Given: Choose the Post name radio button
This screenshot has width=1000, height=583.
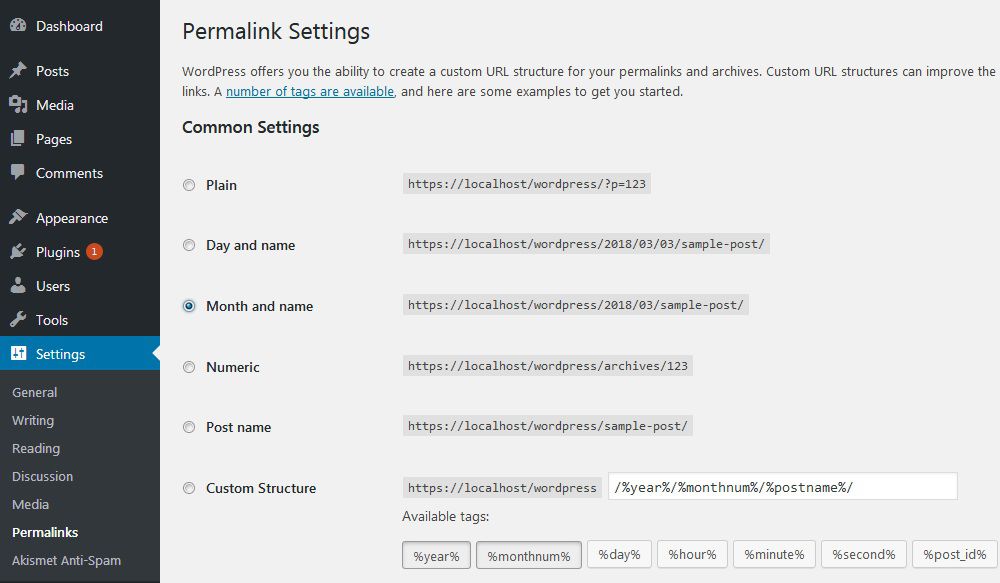Looking at the screenshot, I should point(189,427).
